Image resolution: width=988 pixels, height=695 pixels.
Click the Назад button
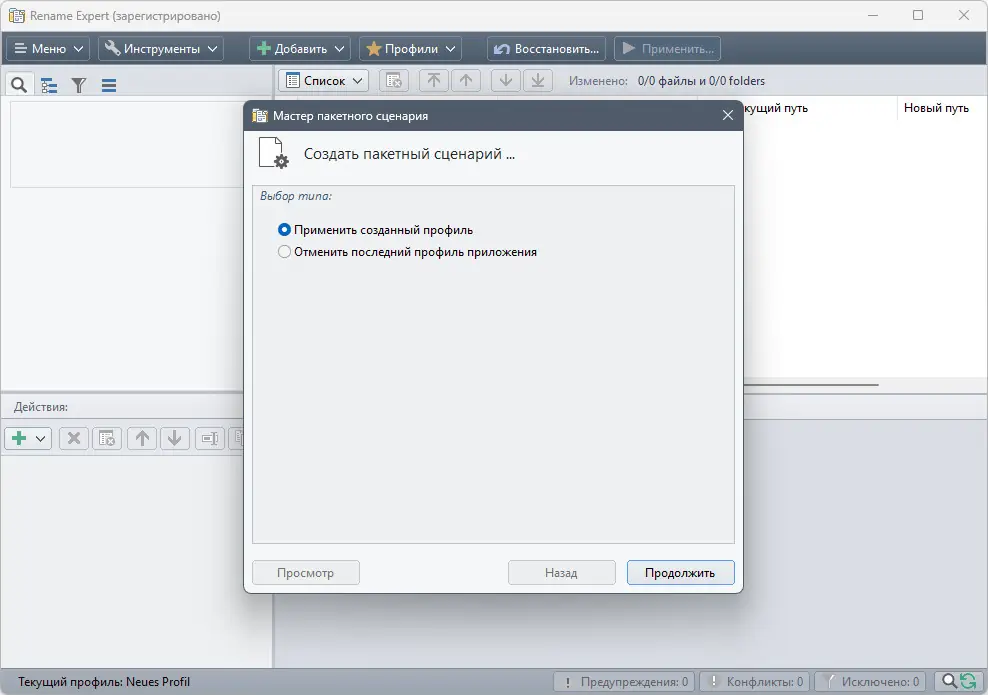click(561, 573)
